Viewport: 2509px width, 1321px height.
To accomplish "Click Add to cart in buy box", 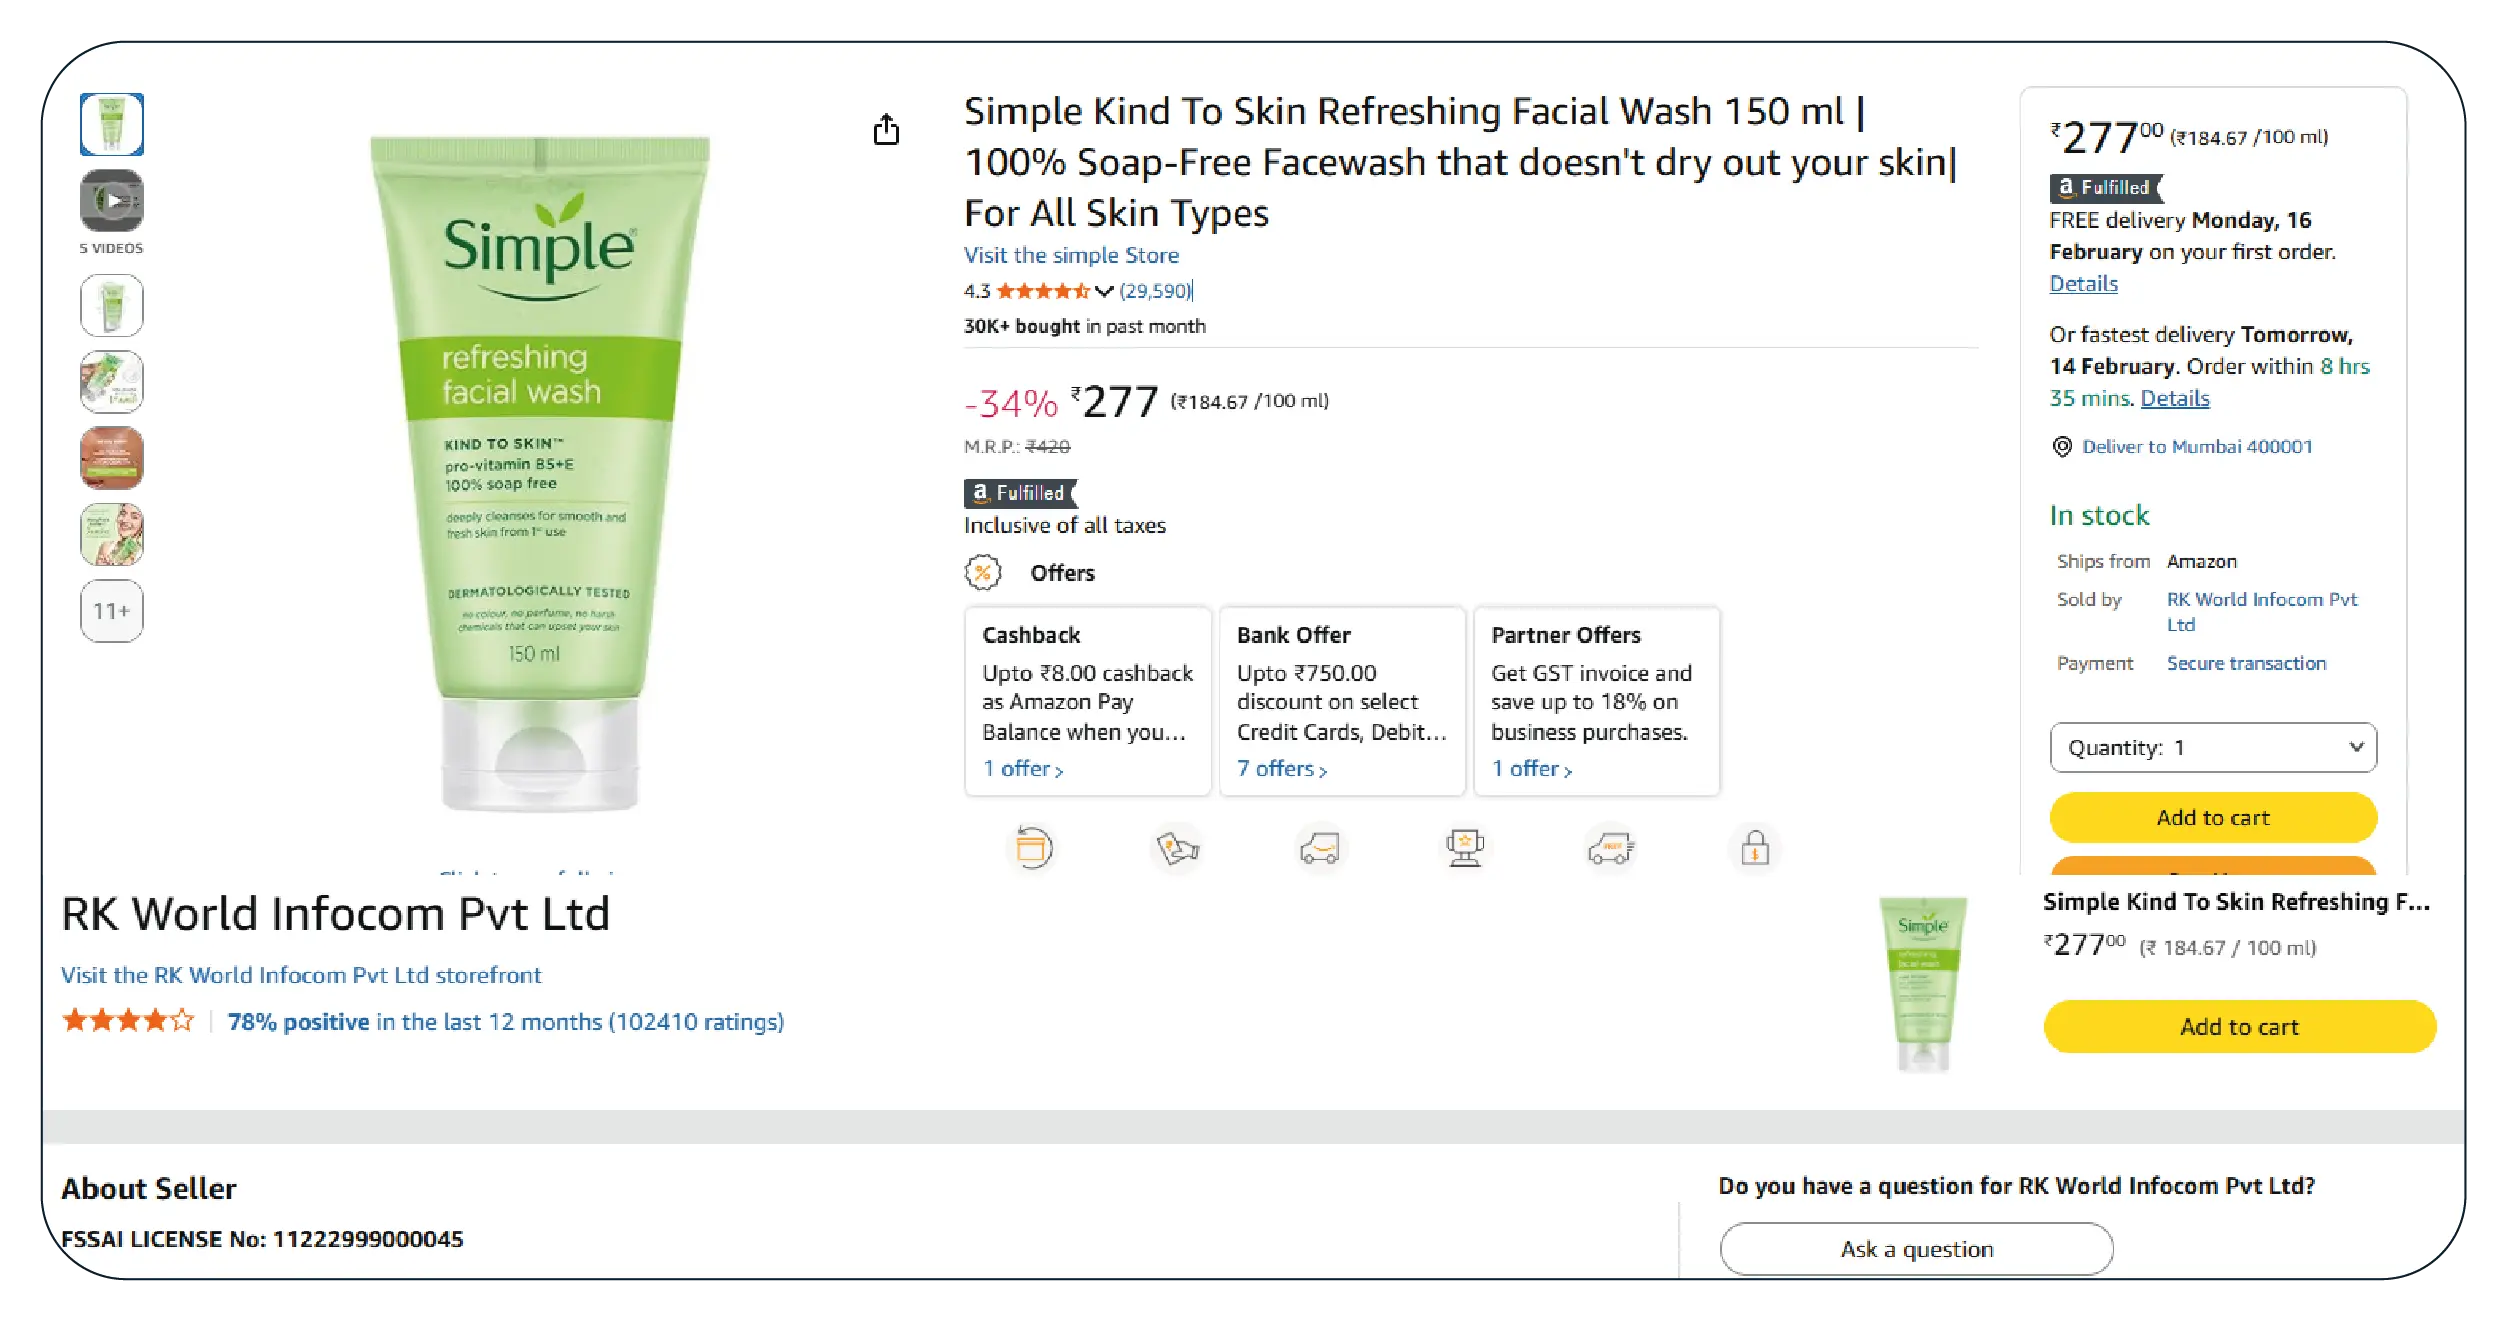I will coord(2213,818).
